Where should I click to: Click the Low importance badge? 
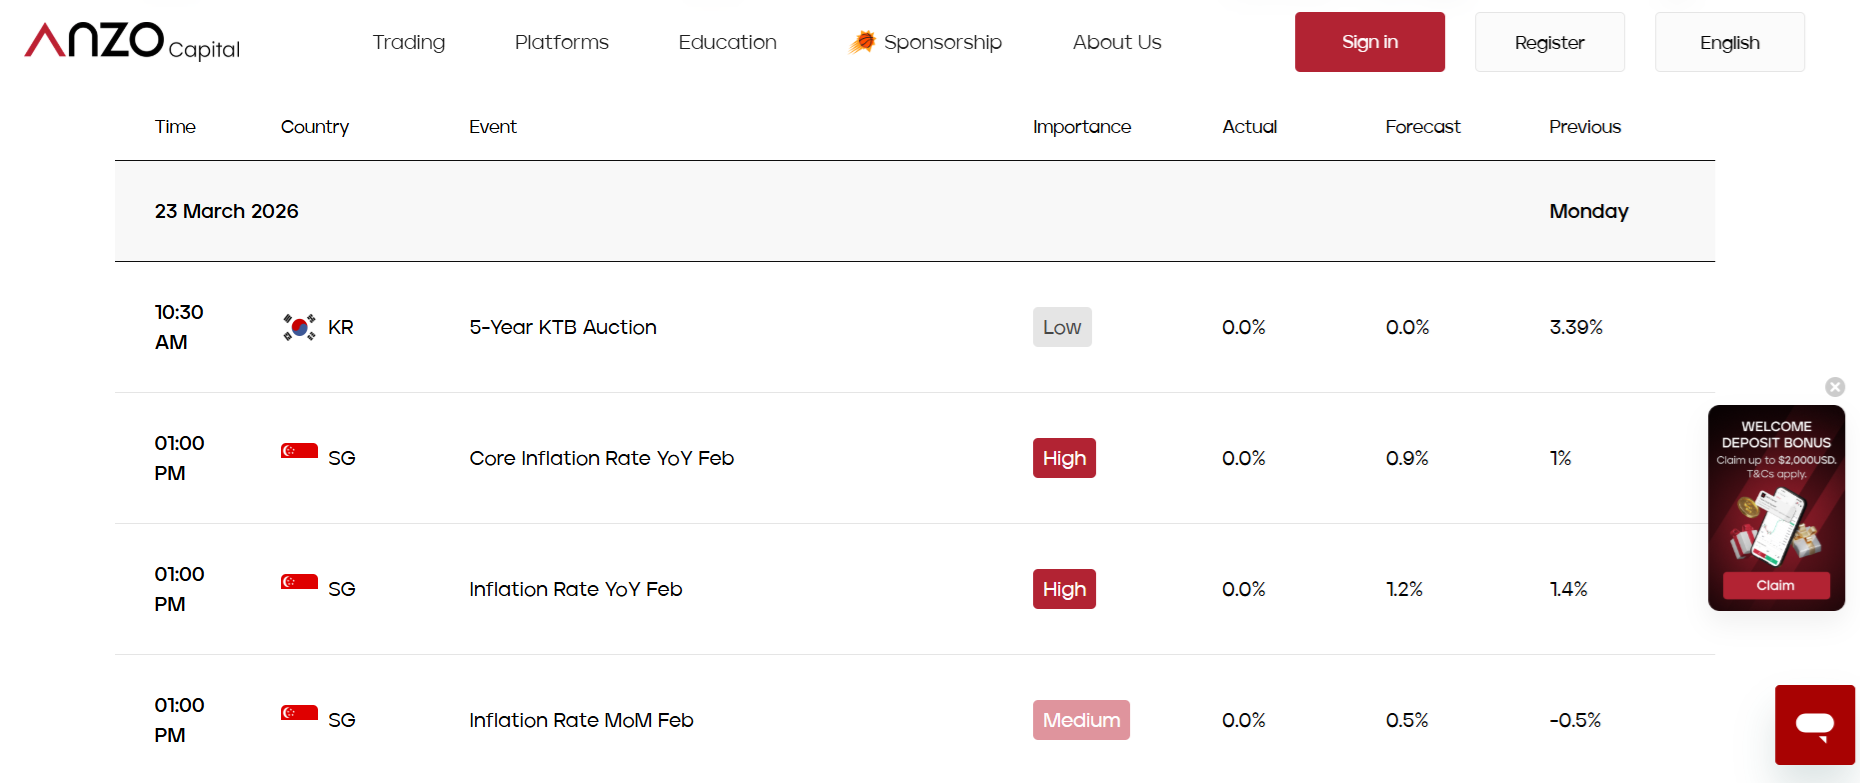[1062, 327]
